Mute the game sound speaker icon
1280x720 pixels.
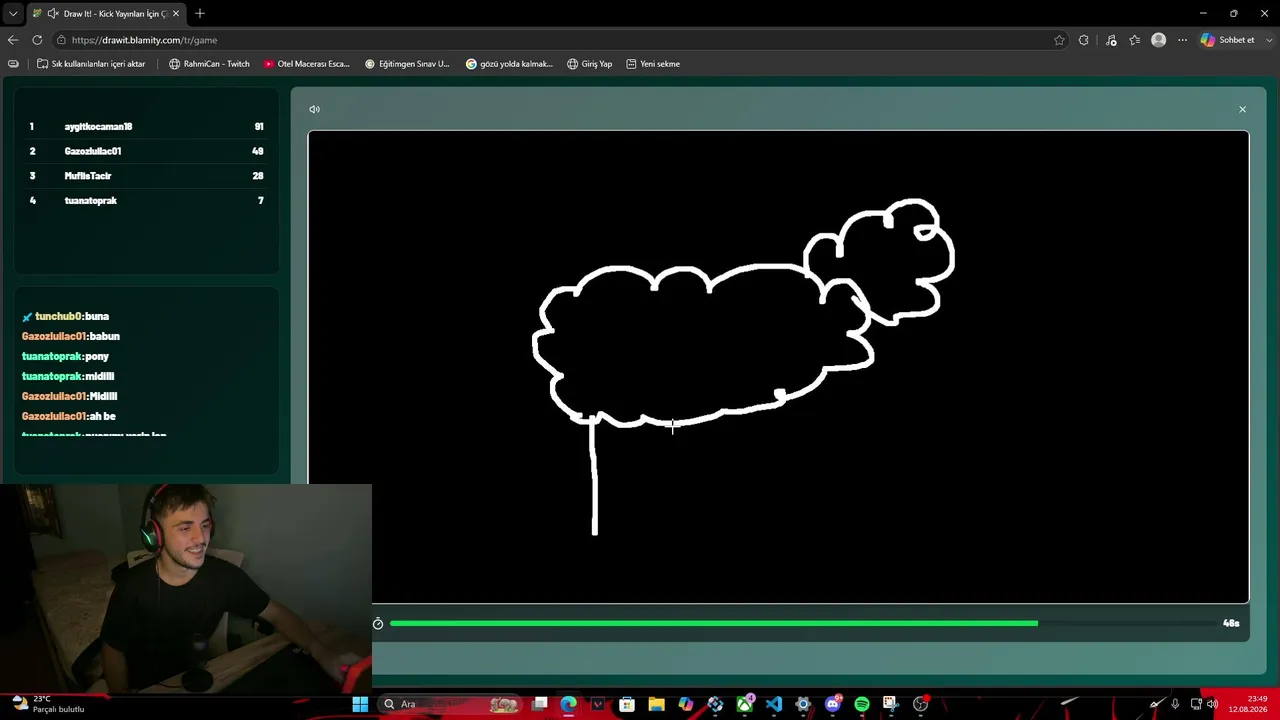314,109
